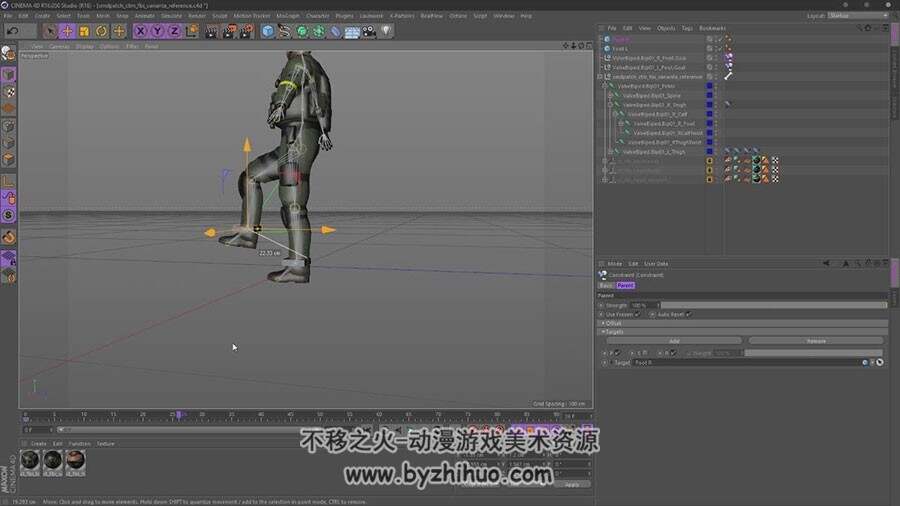Click the Camera object icon in toolbar
The image size is (900, 506).
click(x=369, y=31)
